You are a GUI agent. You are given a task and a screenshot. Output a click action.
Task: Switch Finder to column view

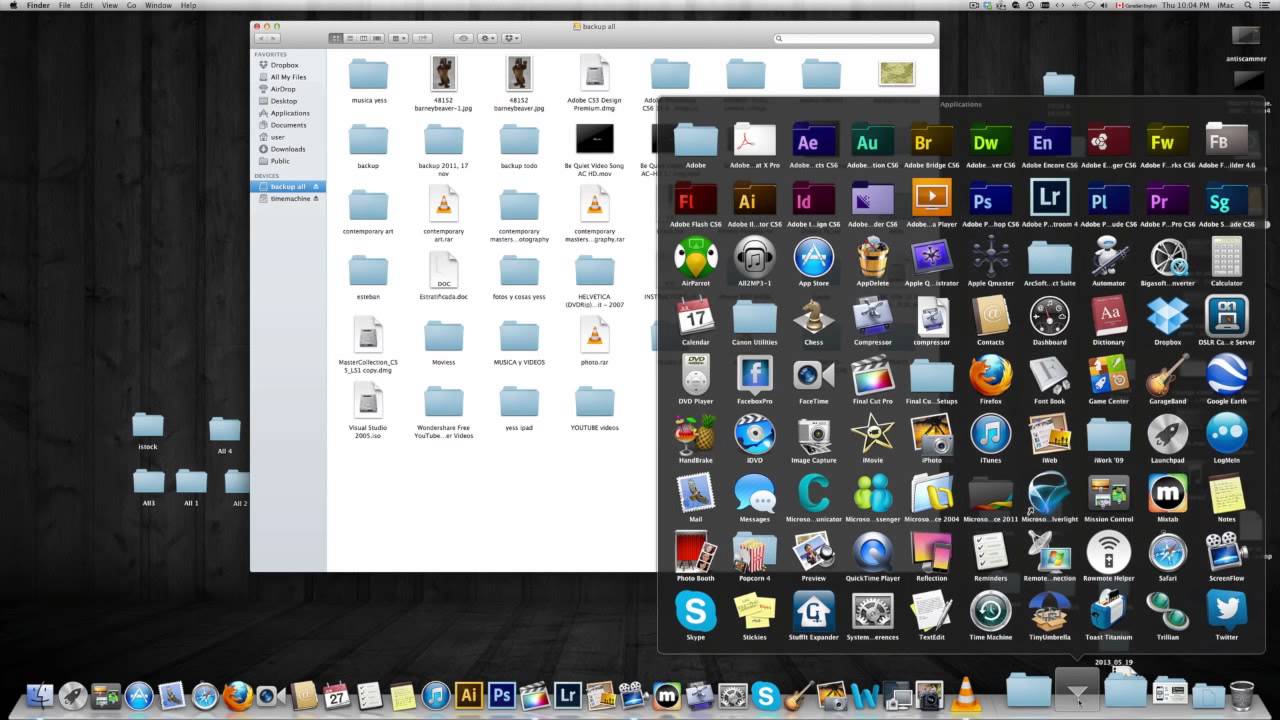(364, 38)
